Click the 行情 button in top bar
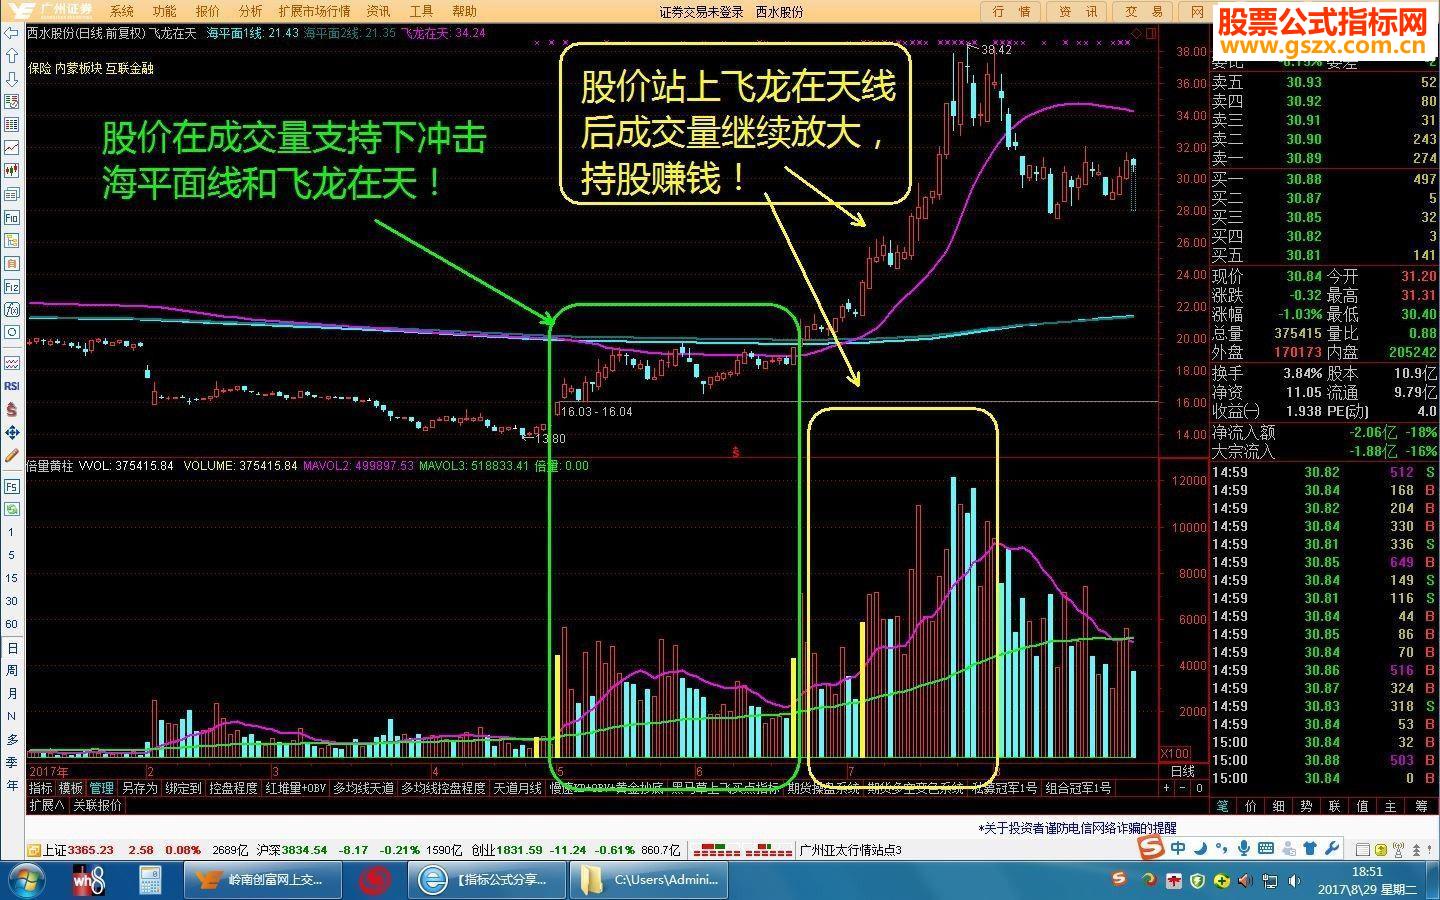 click(x=1011, y=11)
